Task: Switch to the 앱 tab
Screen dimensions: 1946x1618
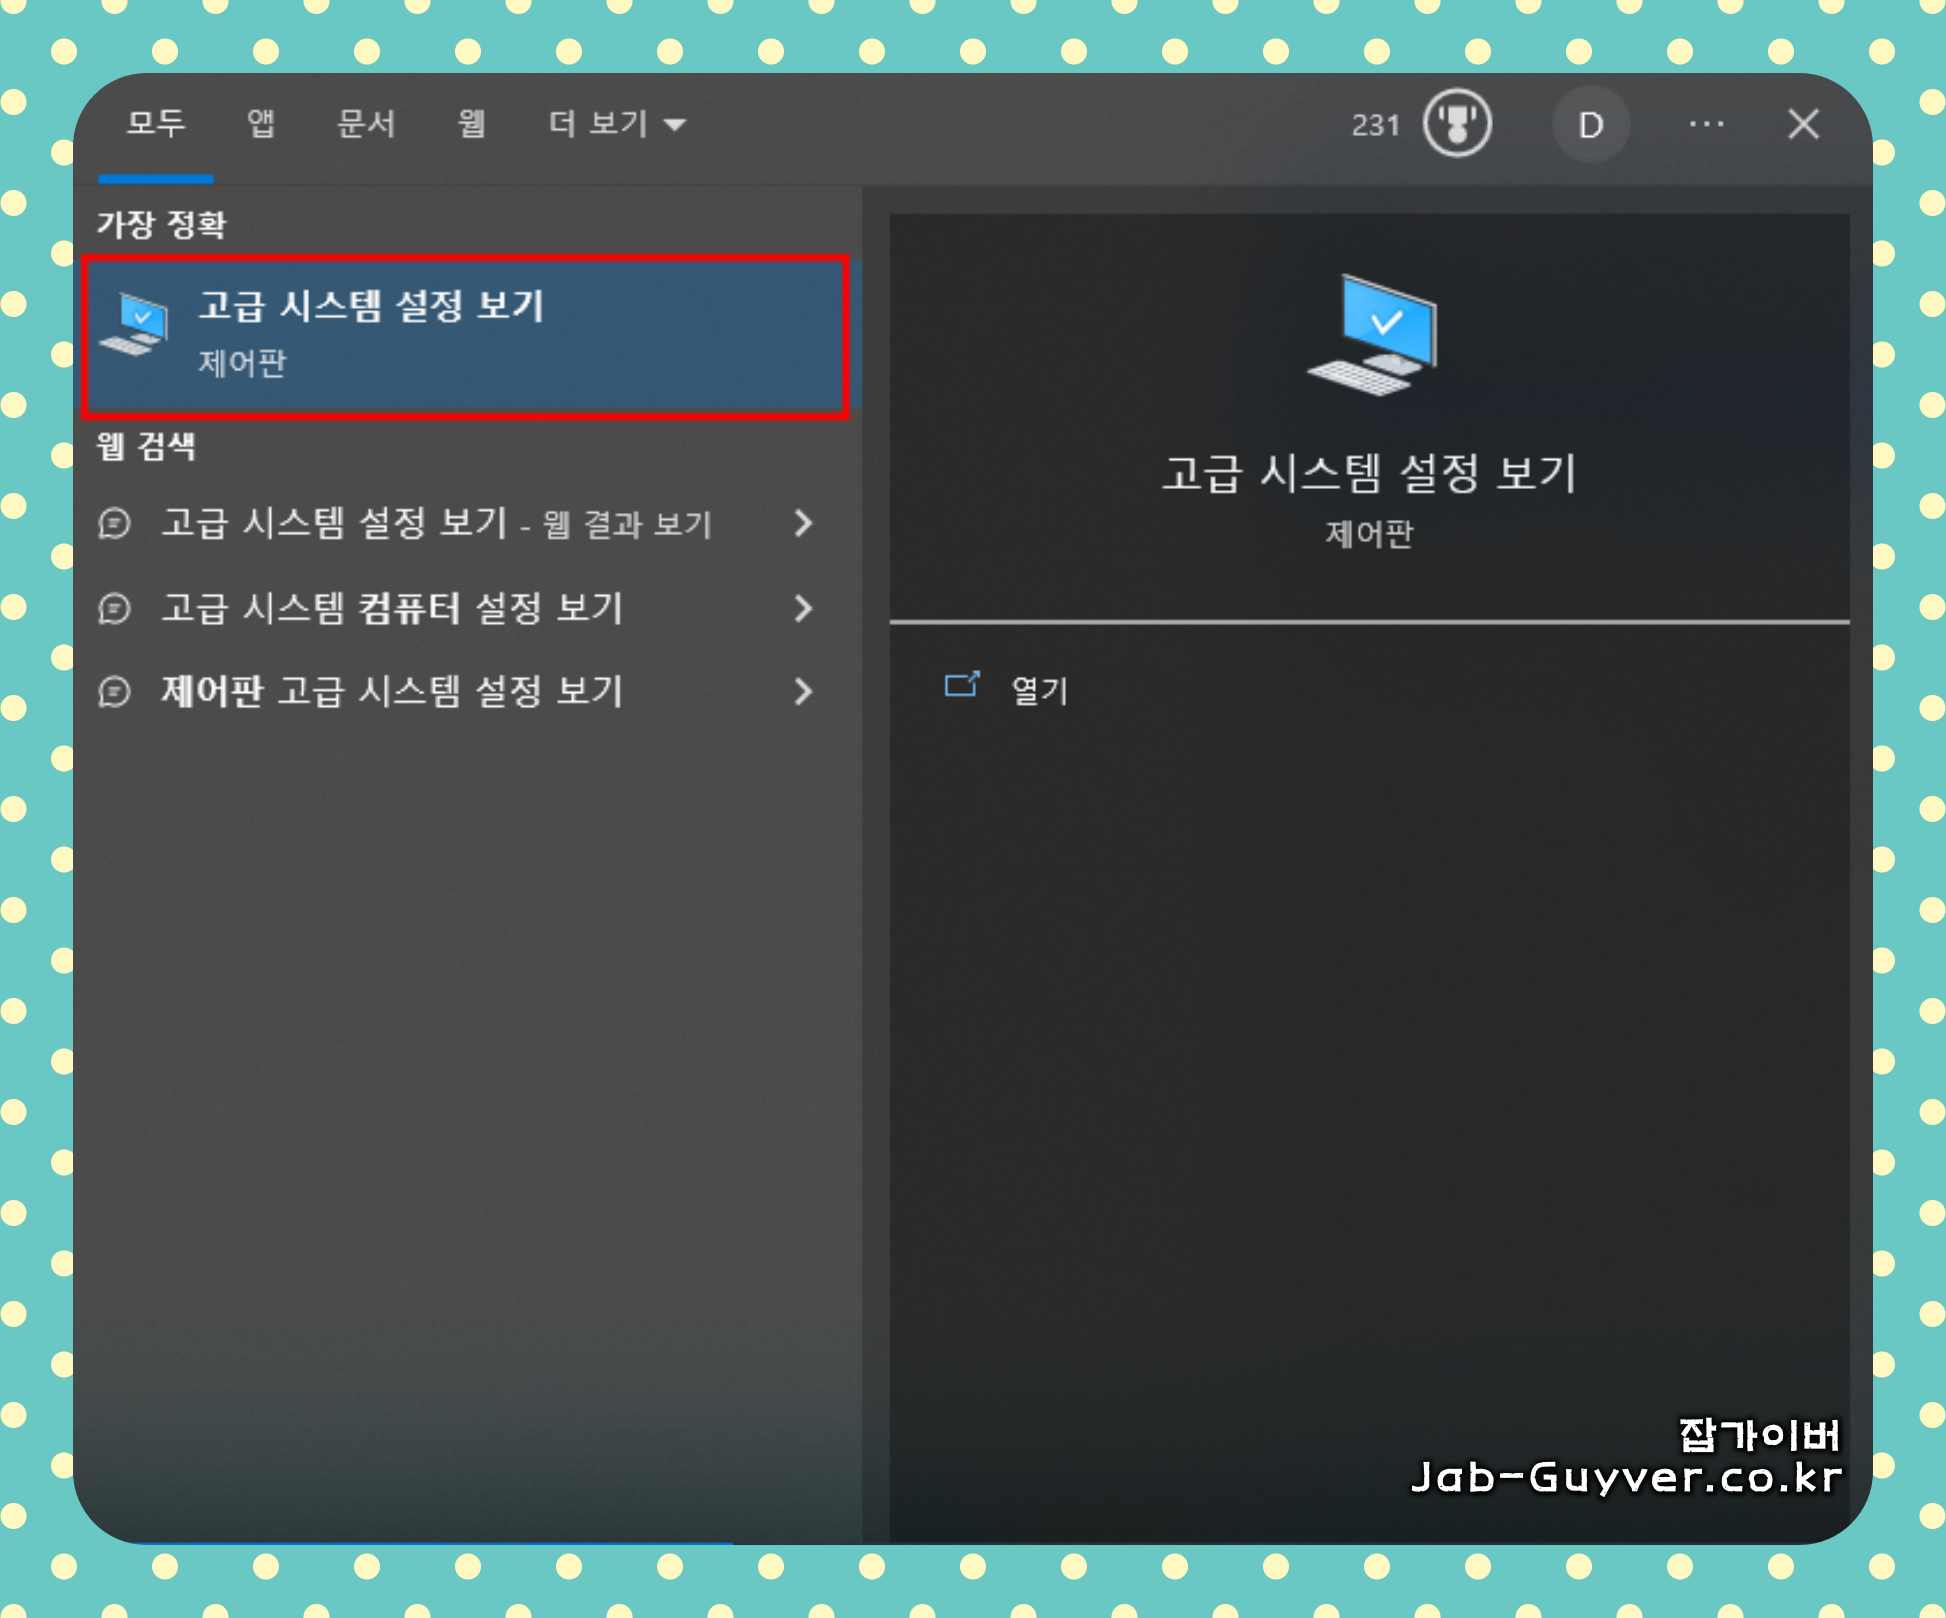Action: click(x=261, y=124)
